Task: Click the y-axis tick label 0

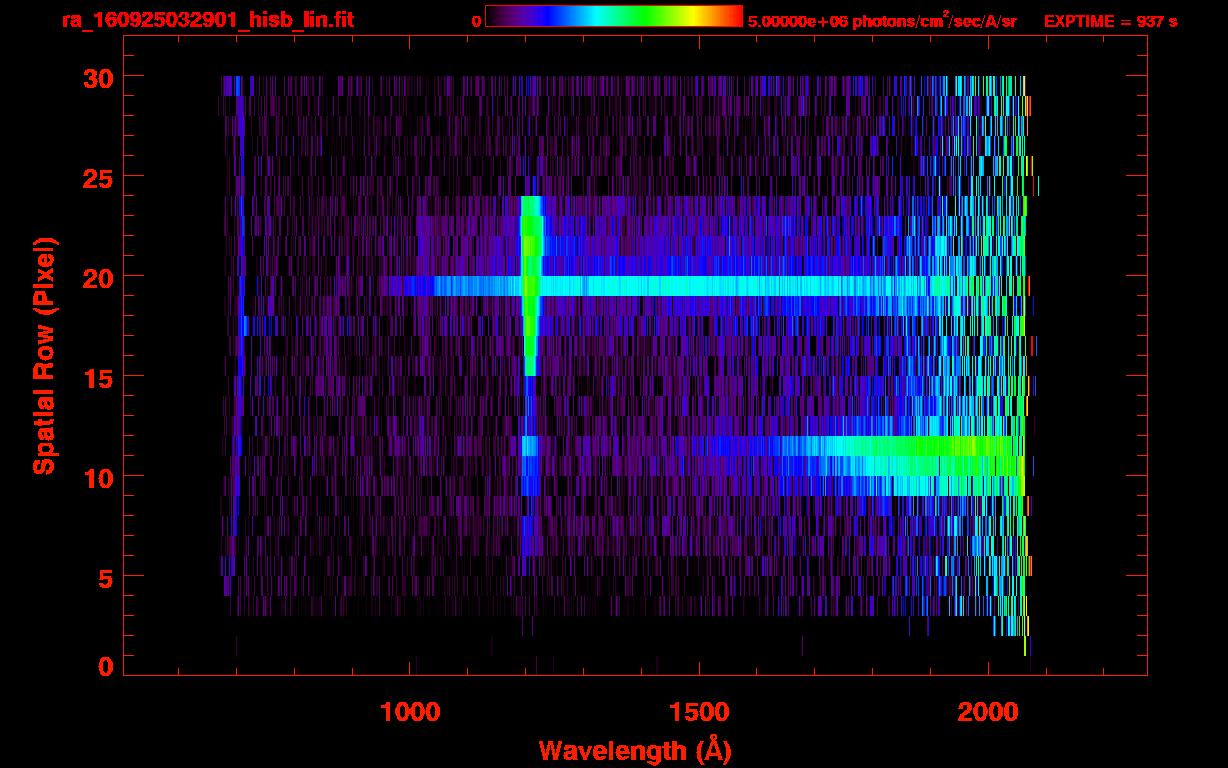Action: point(104,667)
